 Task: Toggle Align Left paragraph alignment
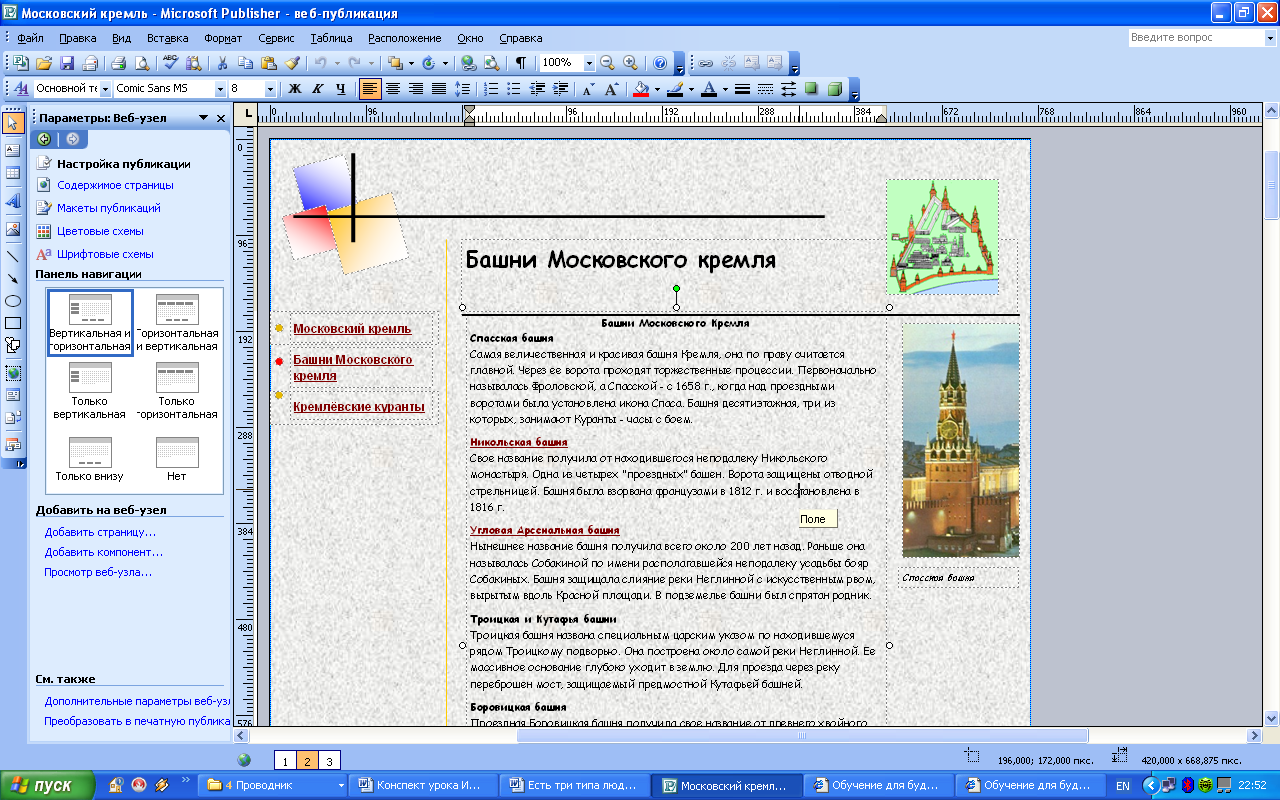pyautogui.click(x=370, y=89)
